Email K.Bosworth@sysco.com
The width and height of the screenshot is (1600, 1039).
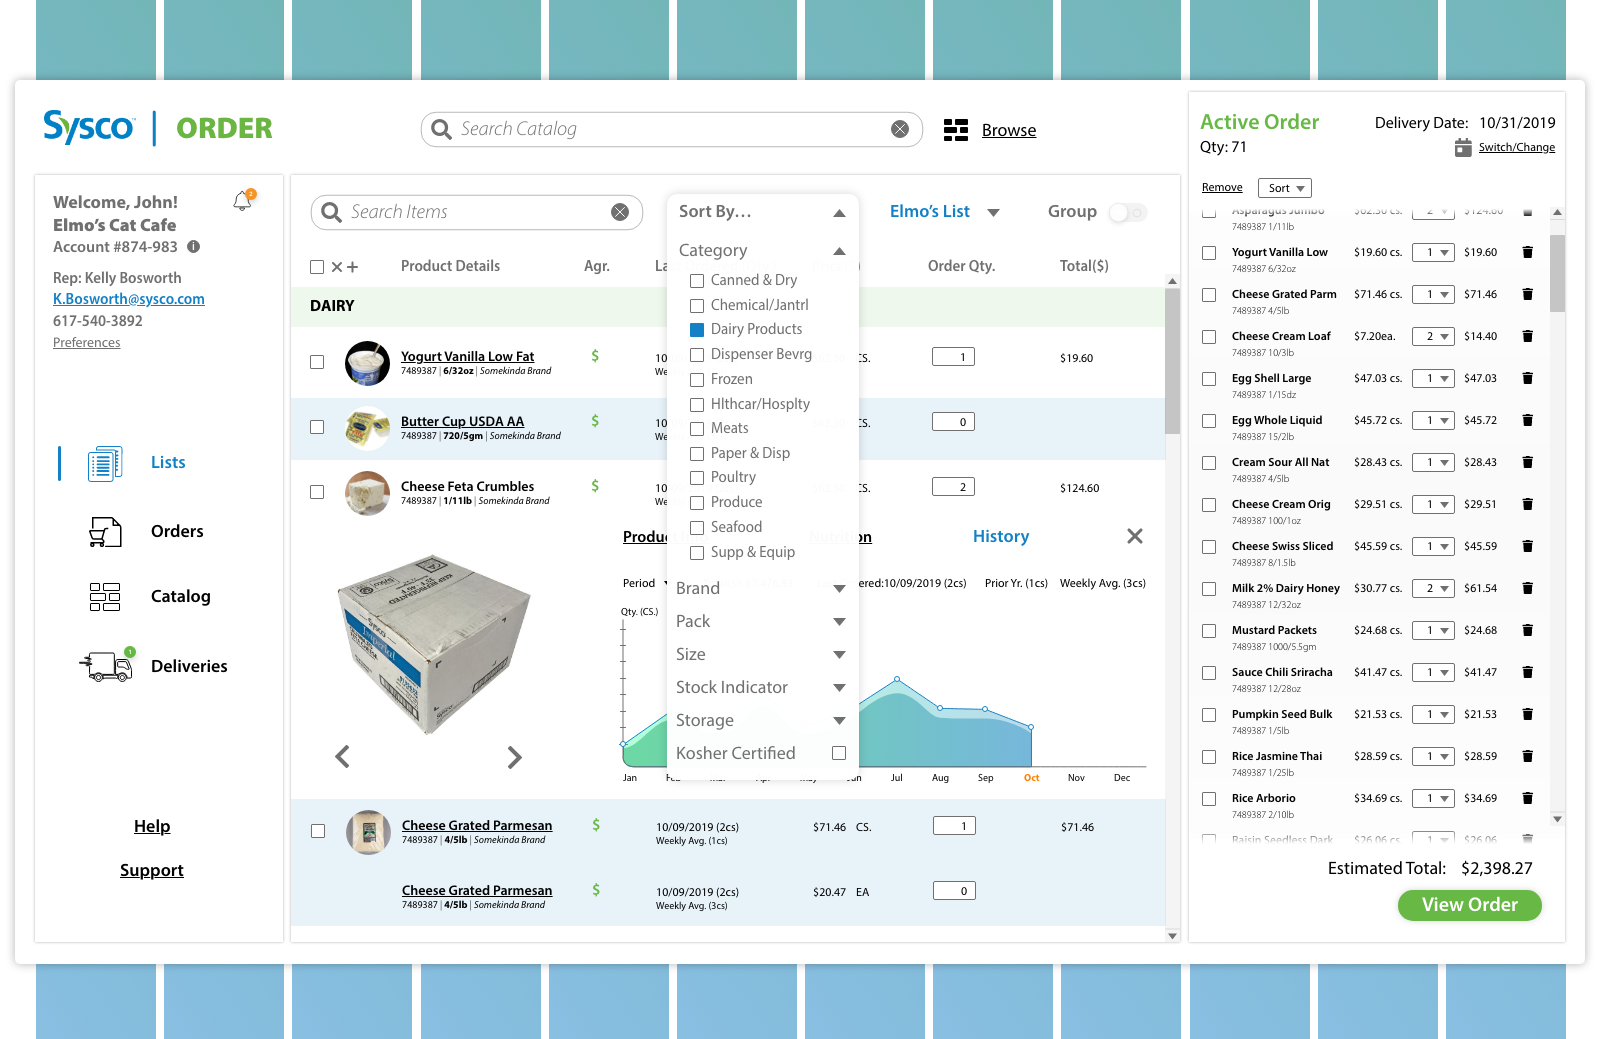(129, 299)
